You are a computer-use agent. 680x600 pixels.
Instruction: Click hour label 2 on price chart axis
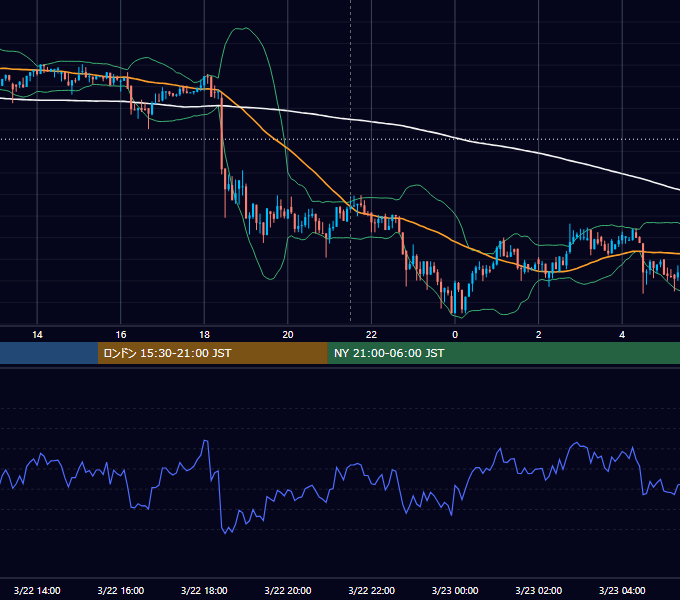[x=539, y=335]
